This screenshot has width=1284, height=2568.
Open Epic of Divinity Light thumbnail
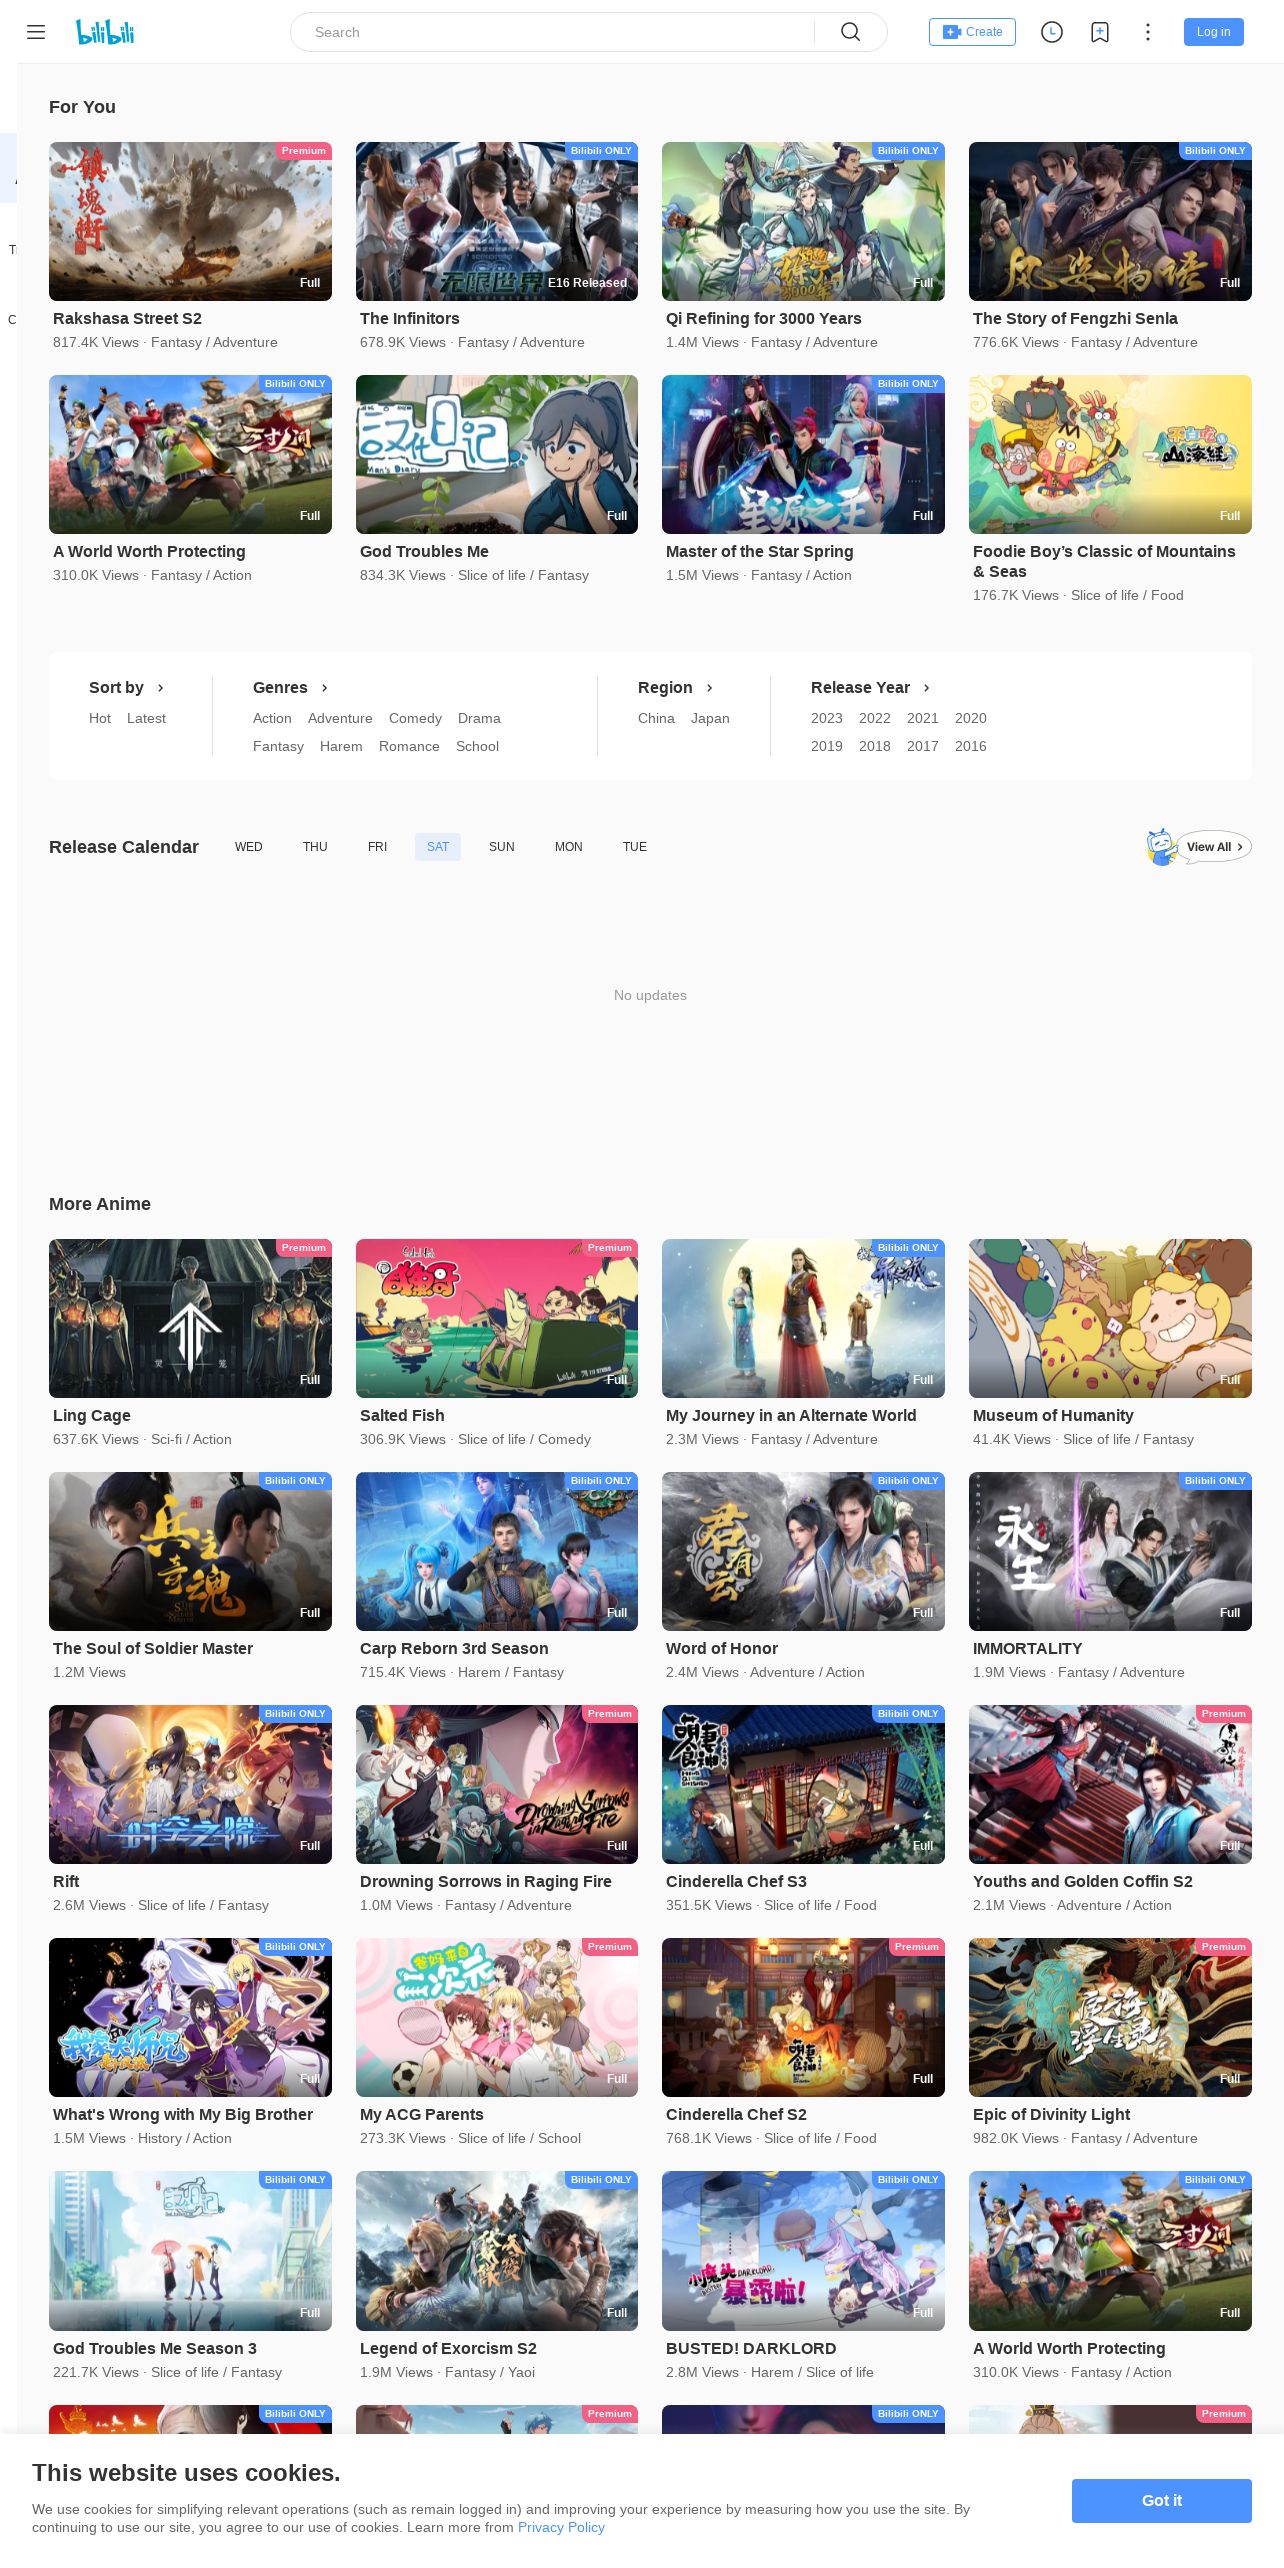tap(1110, 2017)
